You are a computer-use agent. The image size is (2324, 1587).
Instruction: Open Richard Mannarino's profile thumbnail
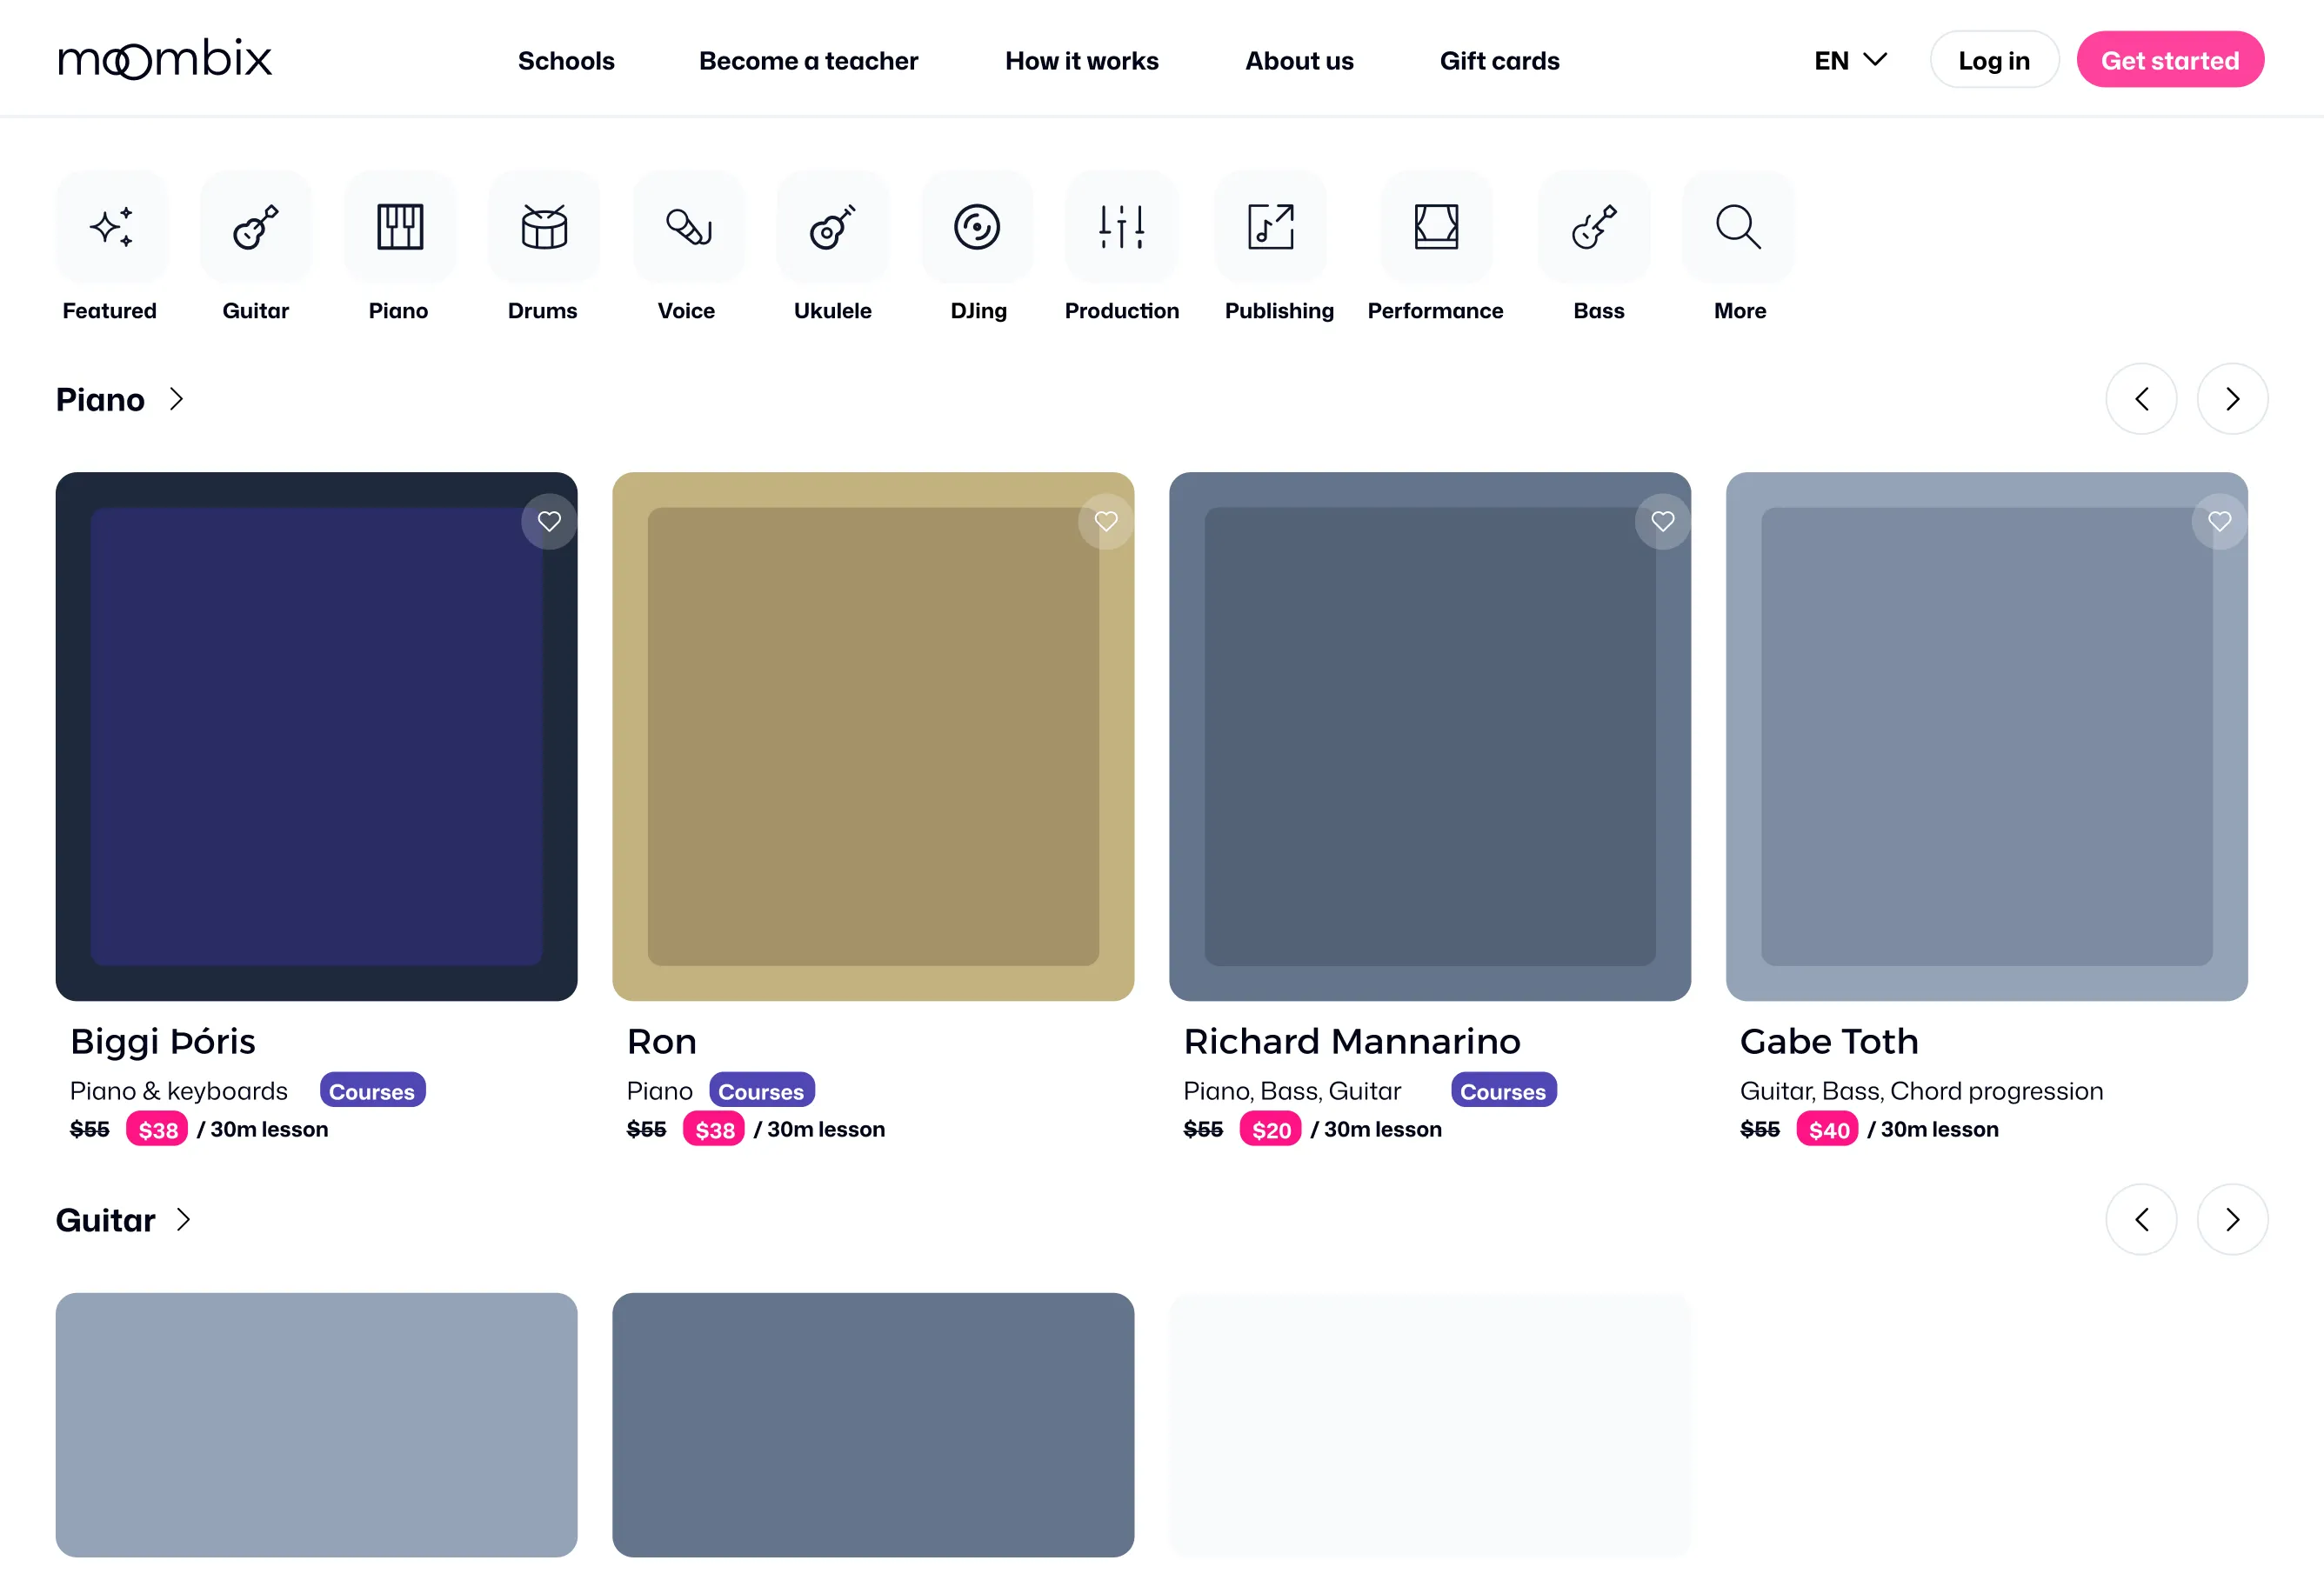click(1429, 736)
